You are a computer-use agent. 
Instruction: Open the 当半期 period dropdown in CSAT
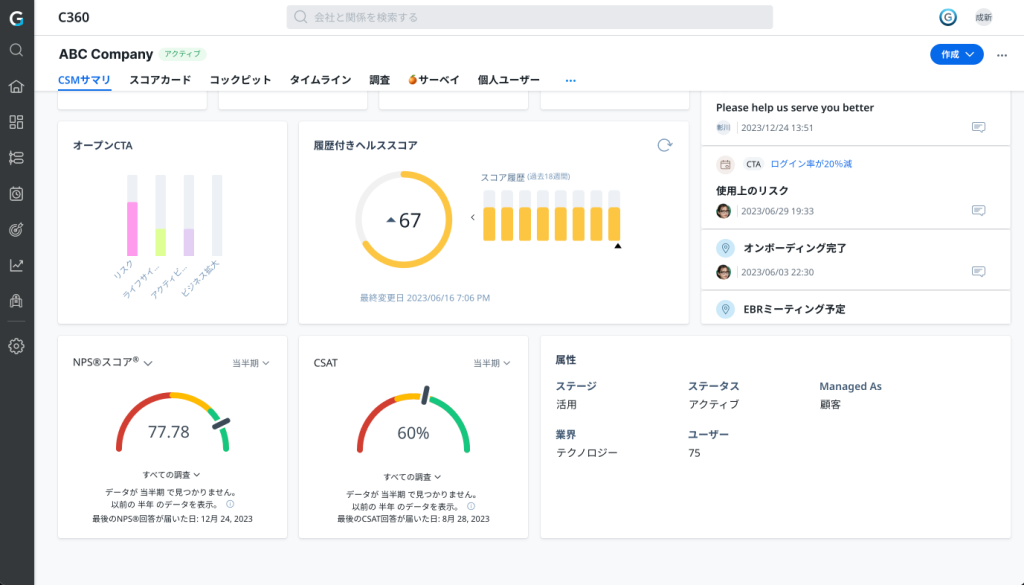tap(491, 363)
